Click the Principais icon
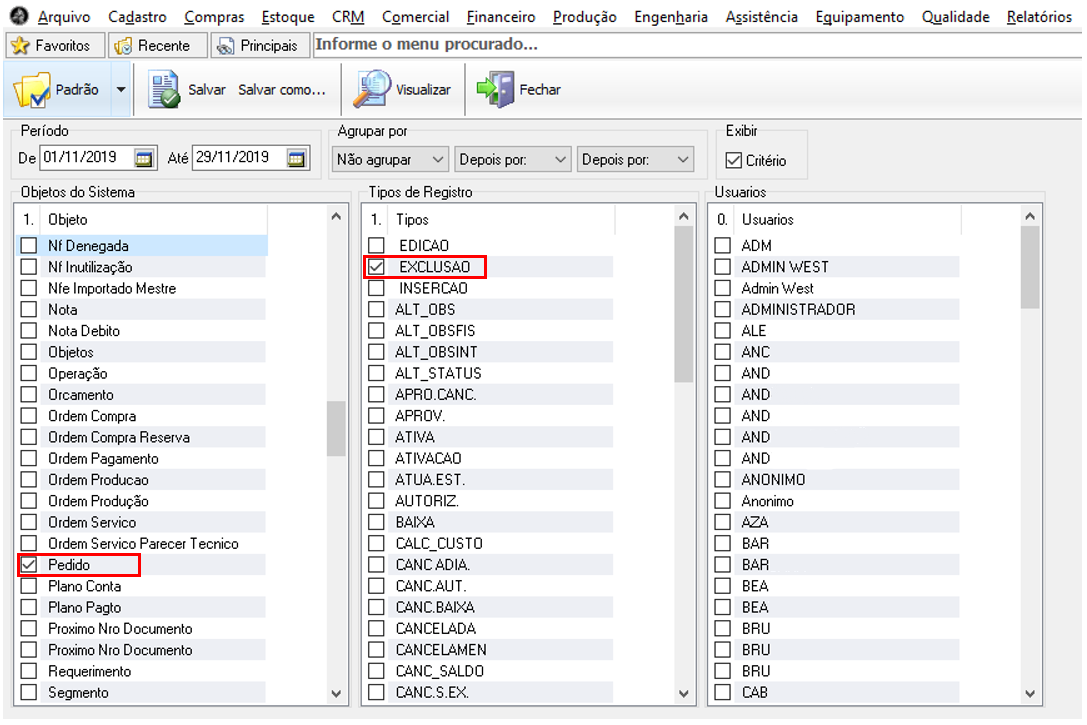This screenshot has width=1087, height=725. (x=225, y=46)
